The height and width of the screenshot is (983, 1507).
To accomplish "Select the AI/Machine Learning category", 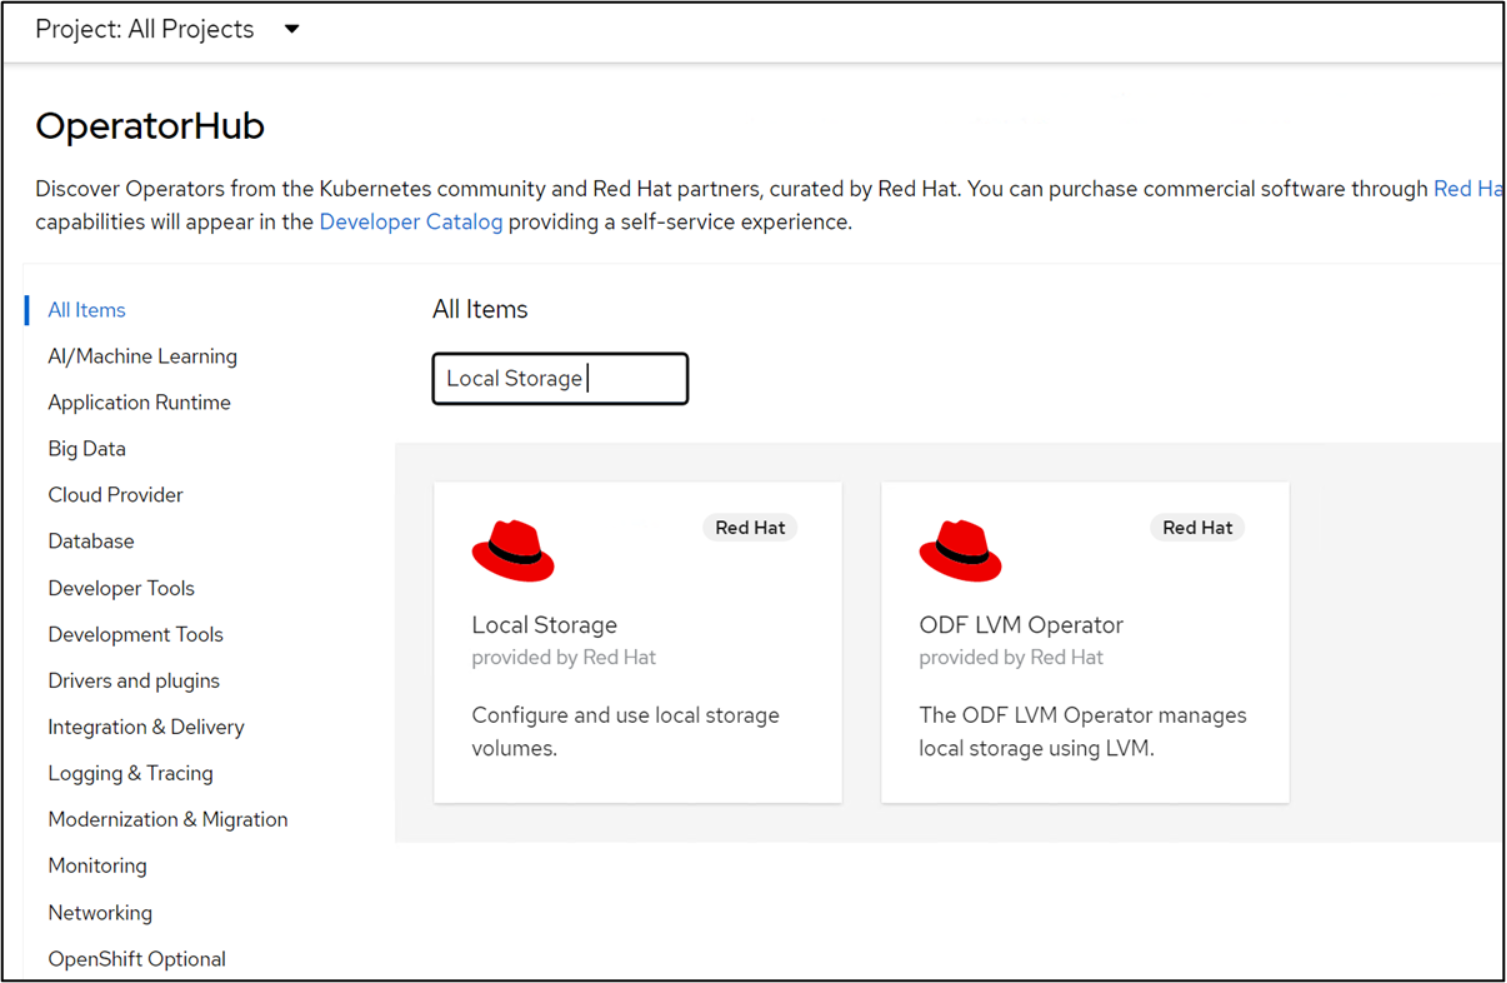I will pos(143,356).
